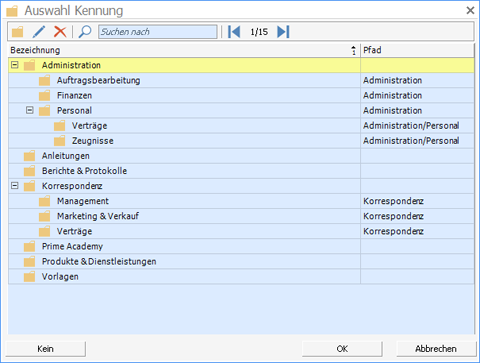Click the folder icon beside Zeugnisse
Image resolution: width=480 pixels, height=363 pixels.
pyautogui.click(x=60, y=141)
